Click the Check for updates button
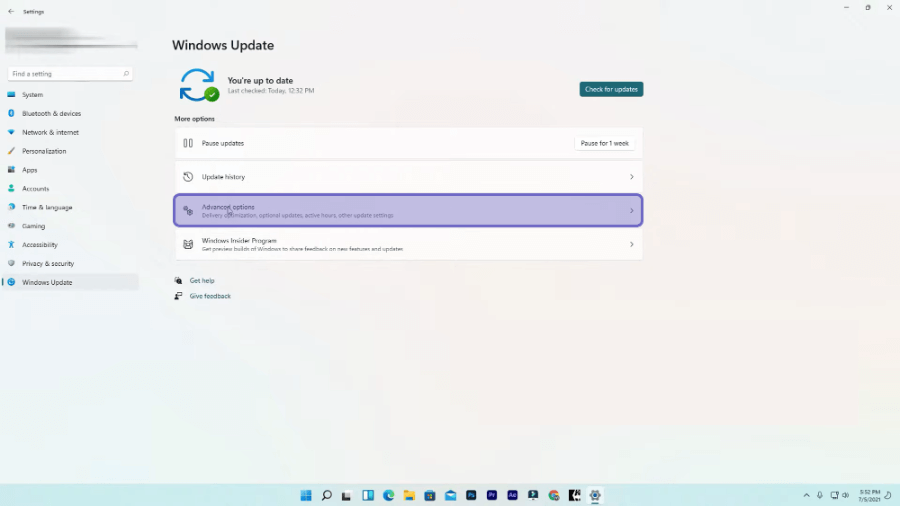Image resolution: width=900 pixels, height=506 pixels. click(x=611, y=89)
